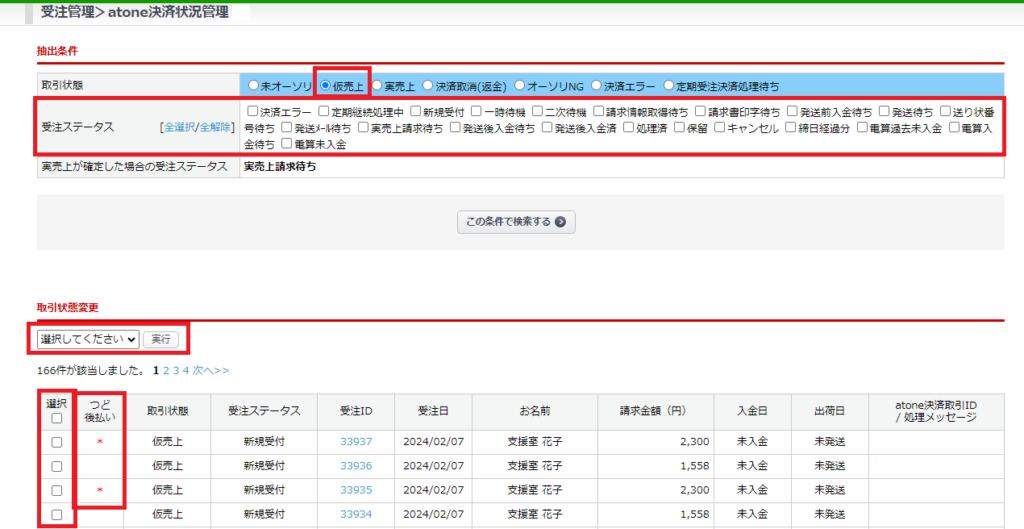Jump to results page 4
1024x529 pixels.
[x=186, y=370]
